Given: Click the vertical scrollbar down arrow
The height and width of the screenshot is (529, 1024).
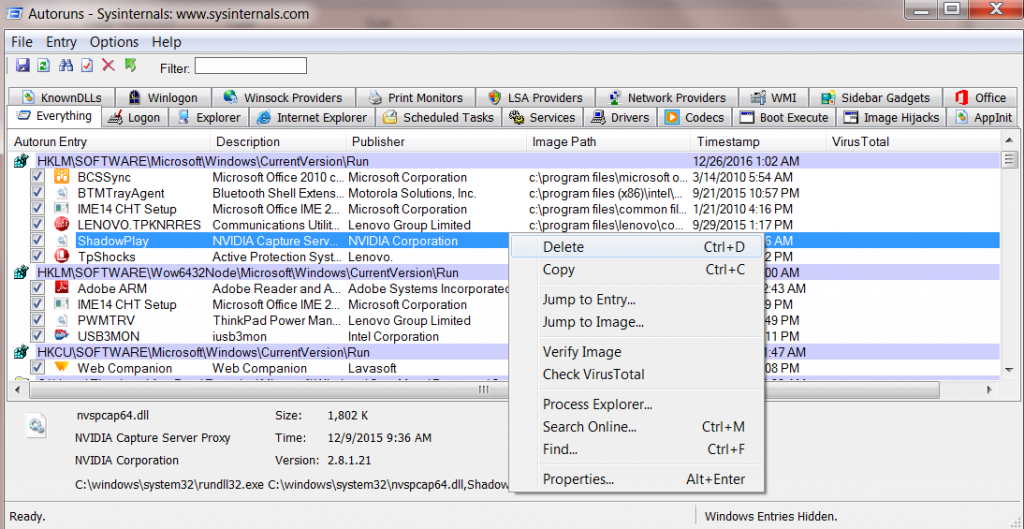Looking at the screenshot, I should pos(1009,370).
